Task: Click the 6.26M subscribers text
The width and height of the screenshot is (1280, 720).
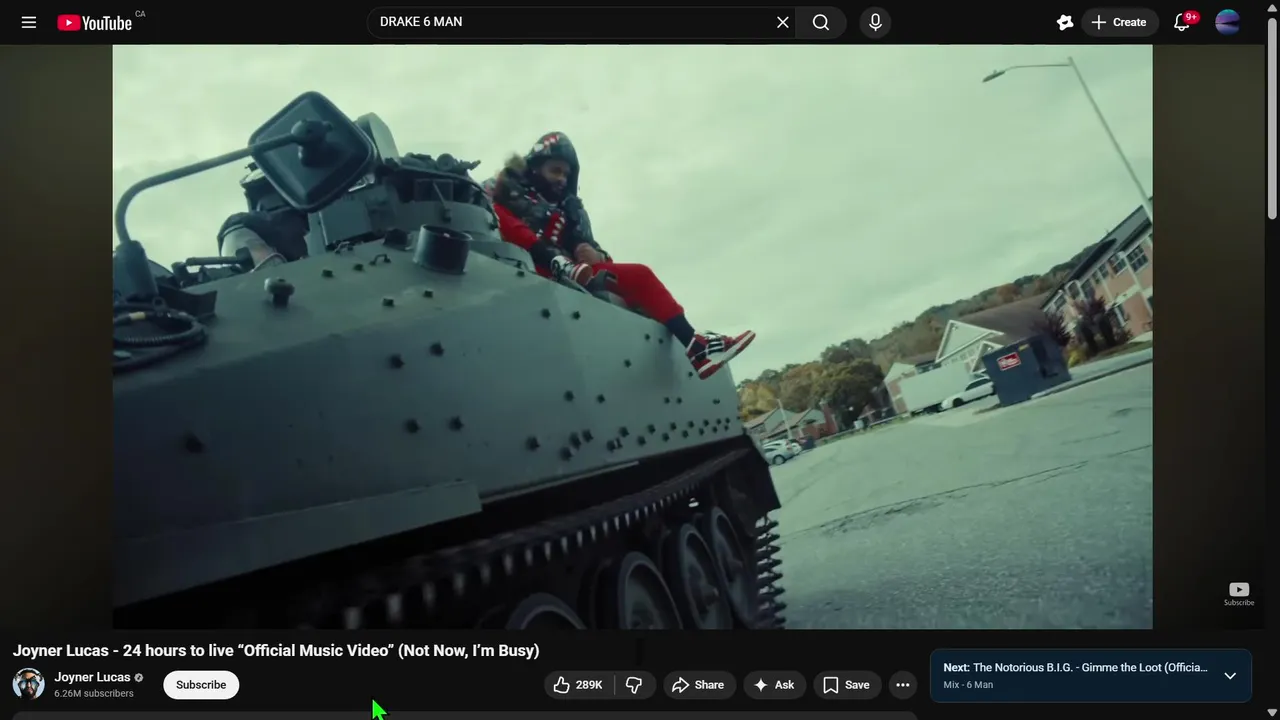Action: click(x=94, y=693)
